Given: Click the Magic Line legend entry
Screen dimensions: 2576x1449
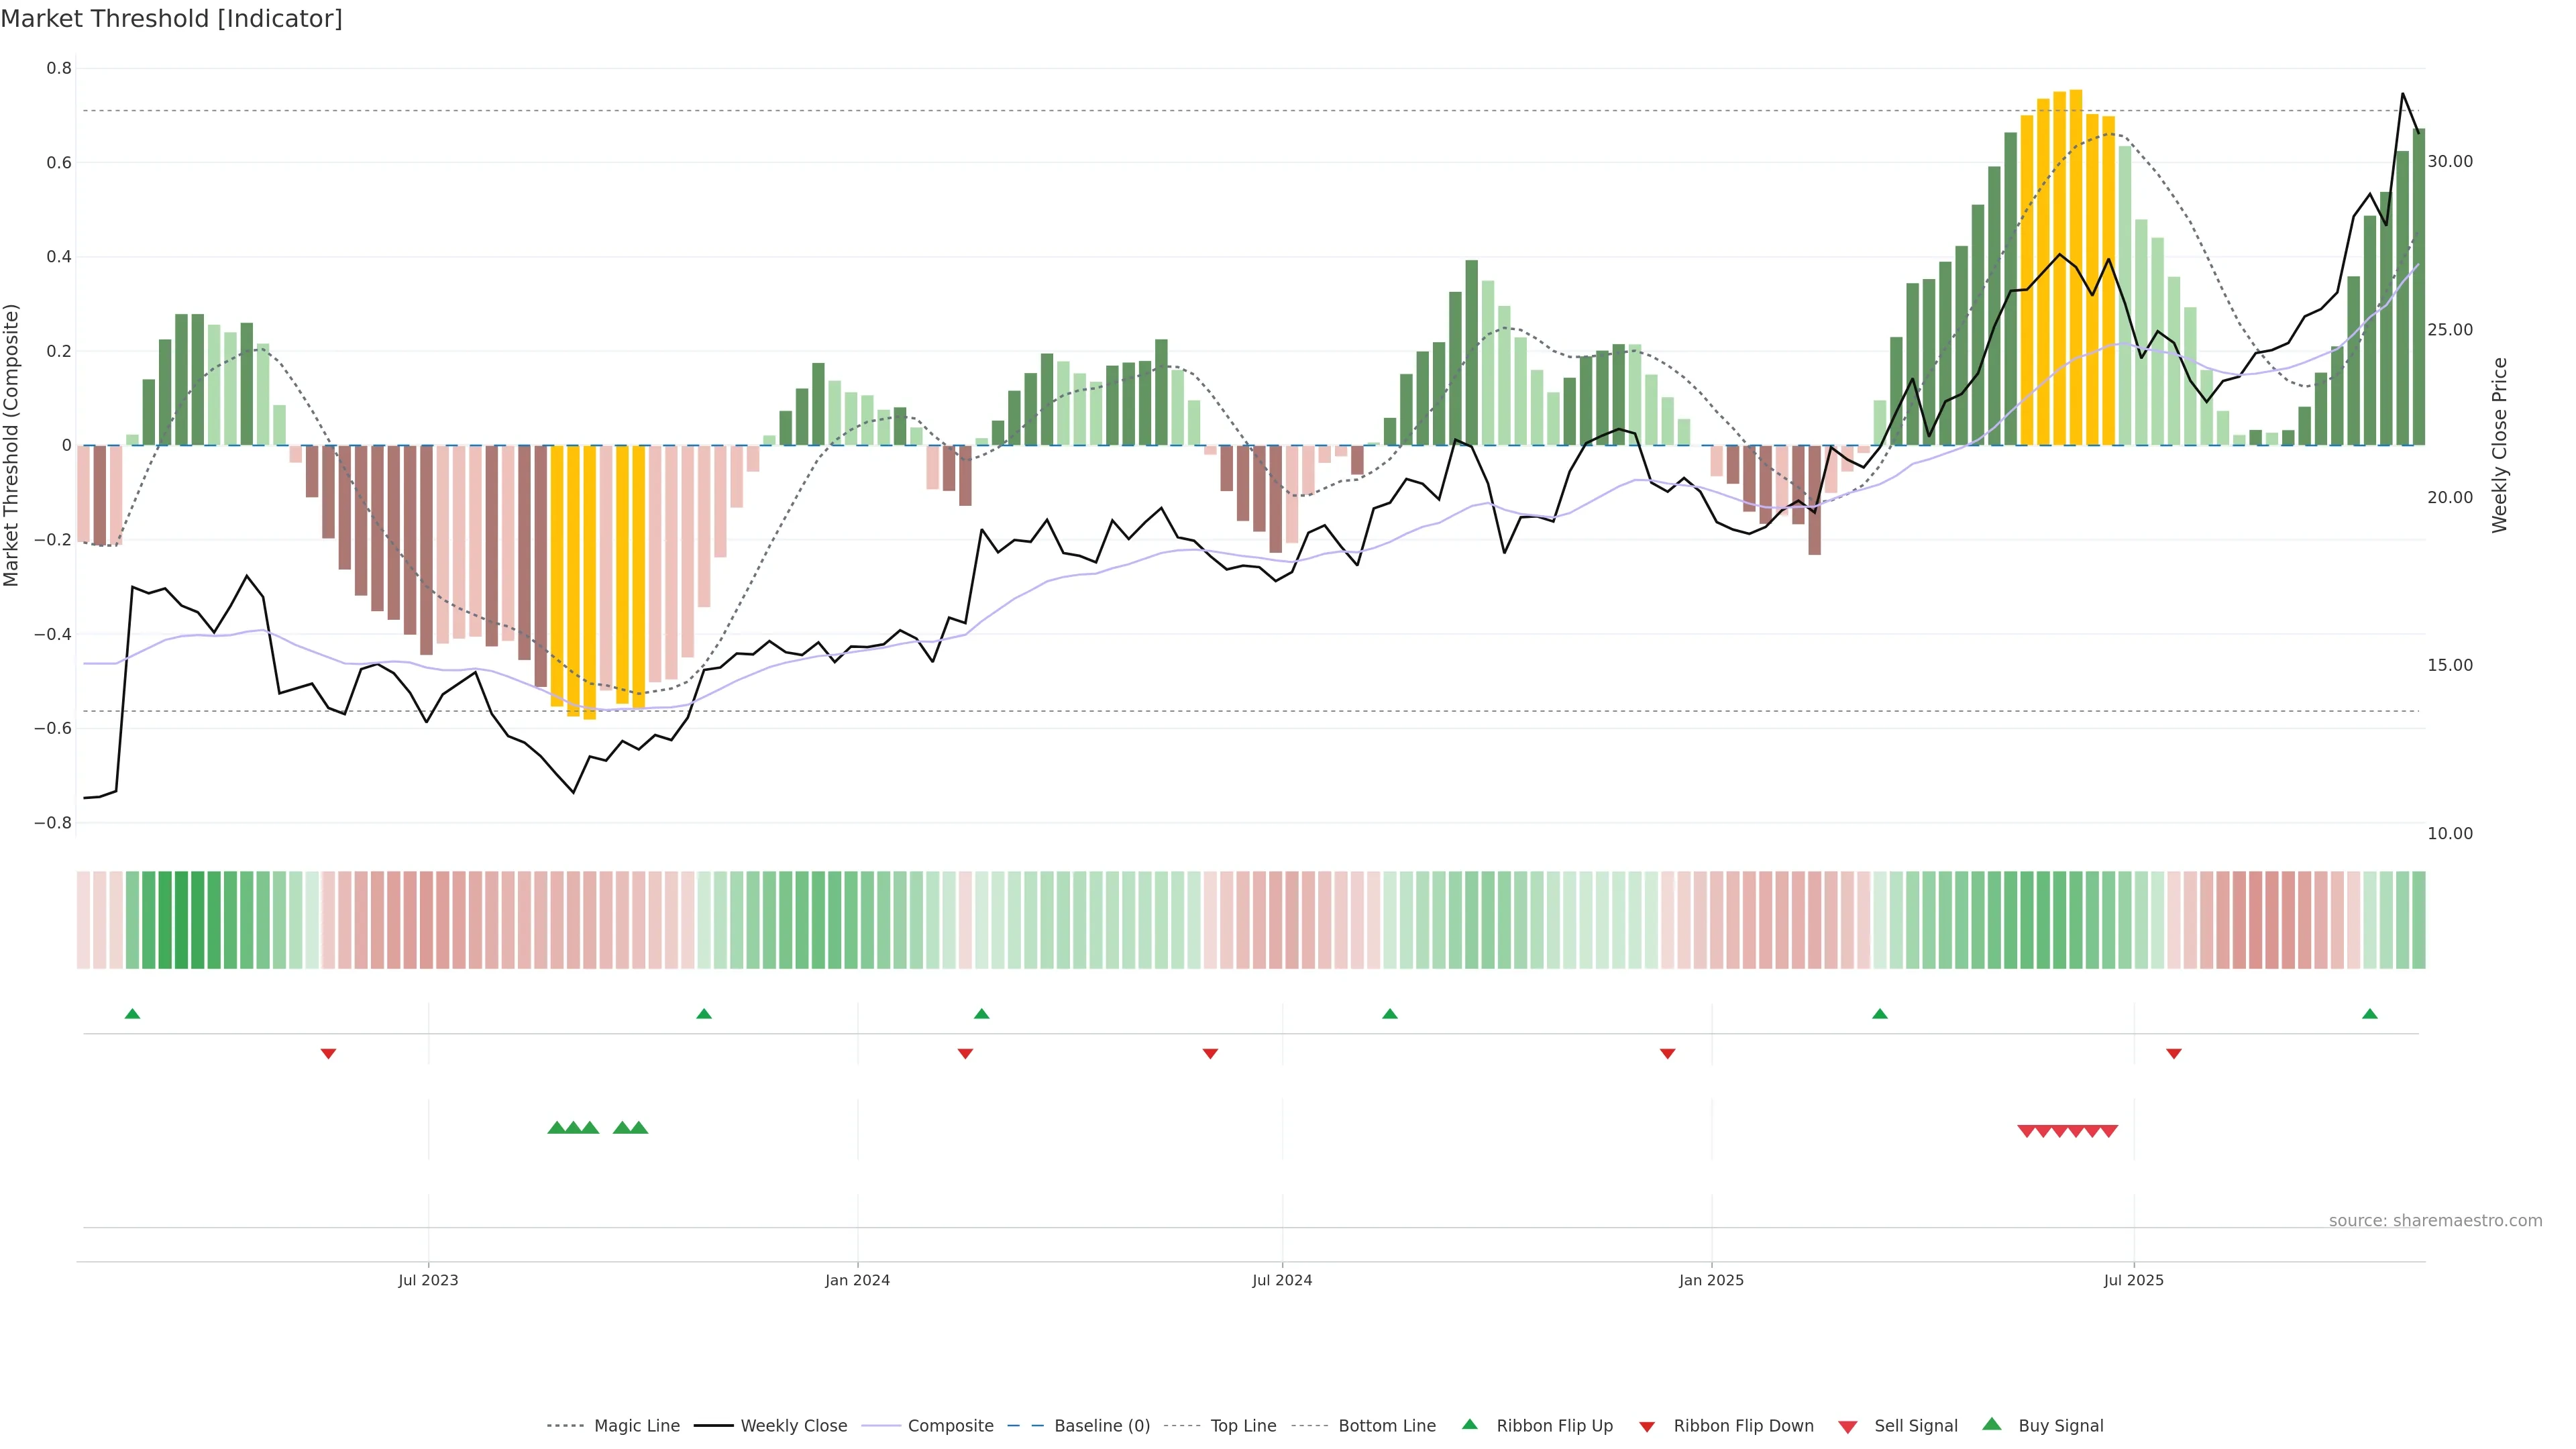Looking at the screenshot, I should click(x=636, y=1426).
